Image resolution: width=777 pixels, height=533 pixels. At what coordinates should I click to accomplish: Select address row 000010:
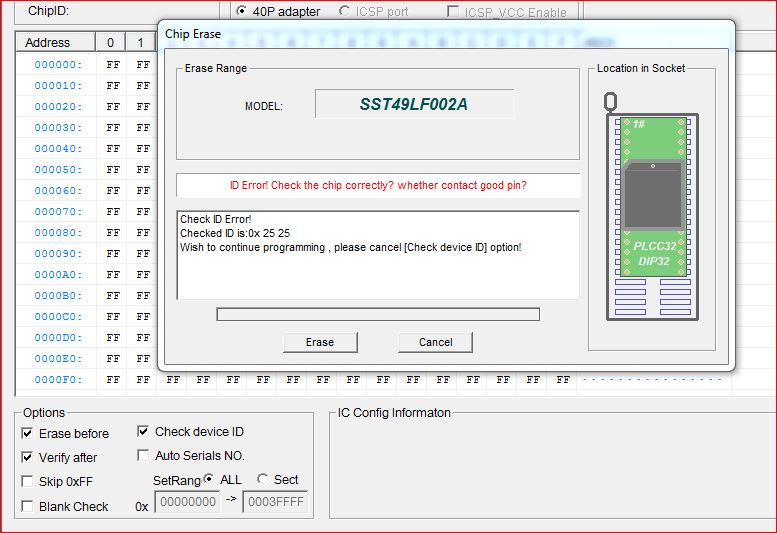(58, 86)
